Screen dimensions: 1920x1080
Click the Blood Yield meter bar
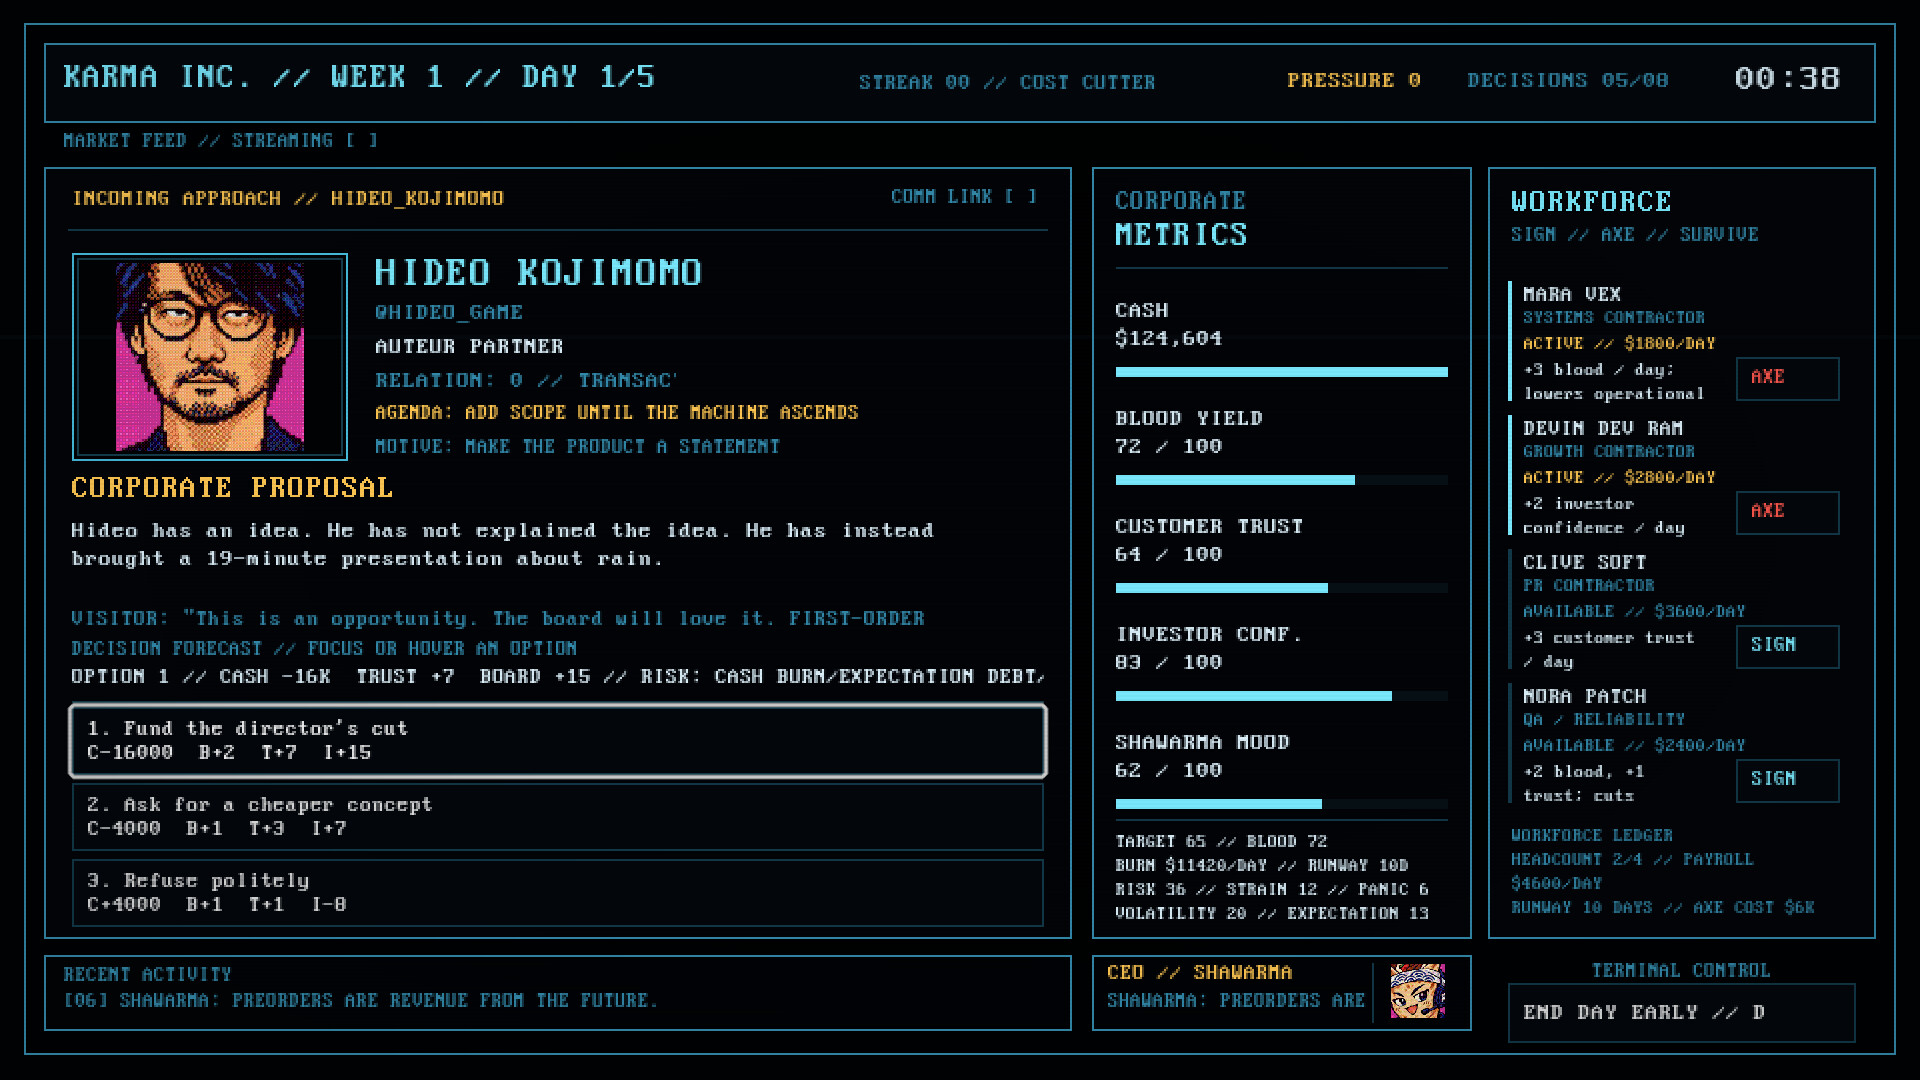(x=1281, y=480)
